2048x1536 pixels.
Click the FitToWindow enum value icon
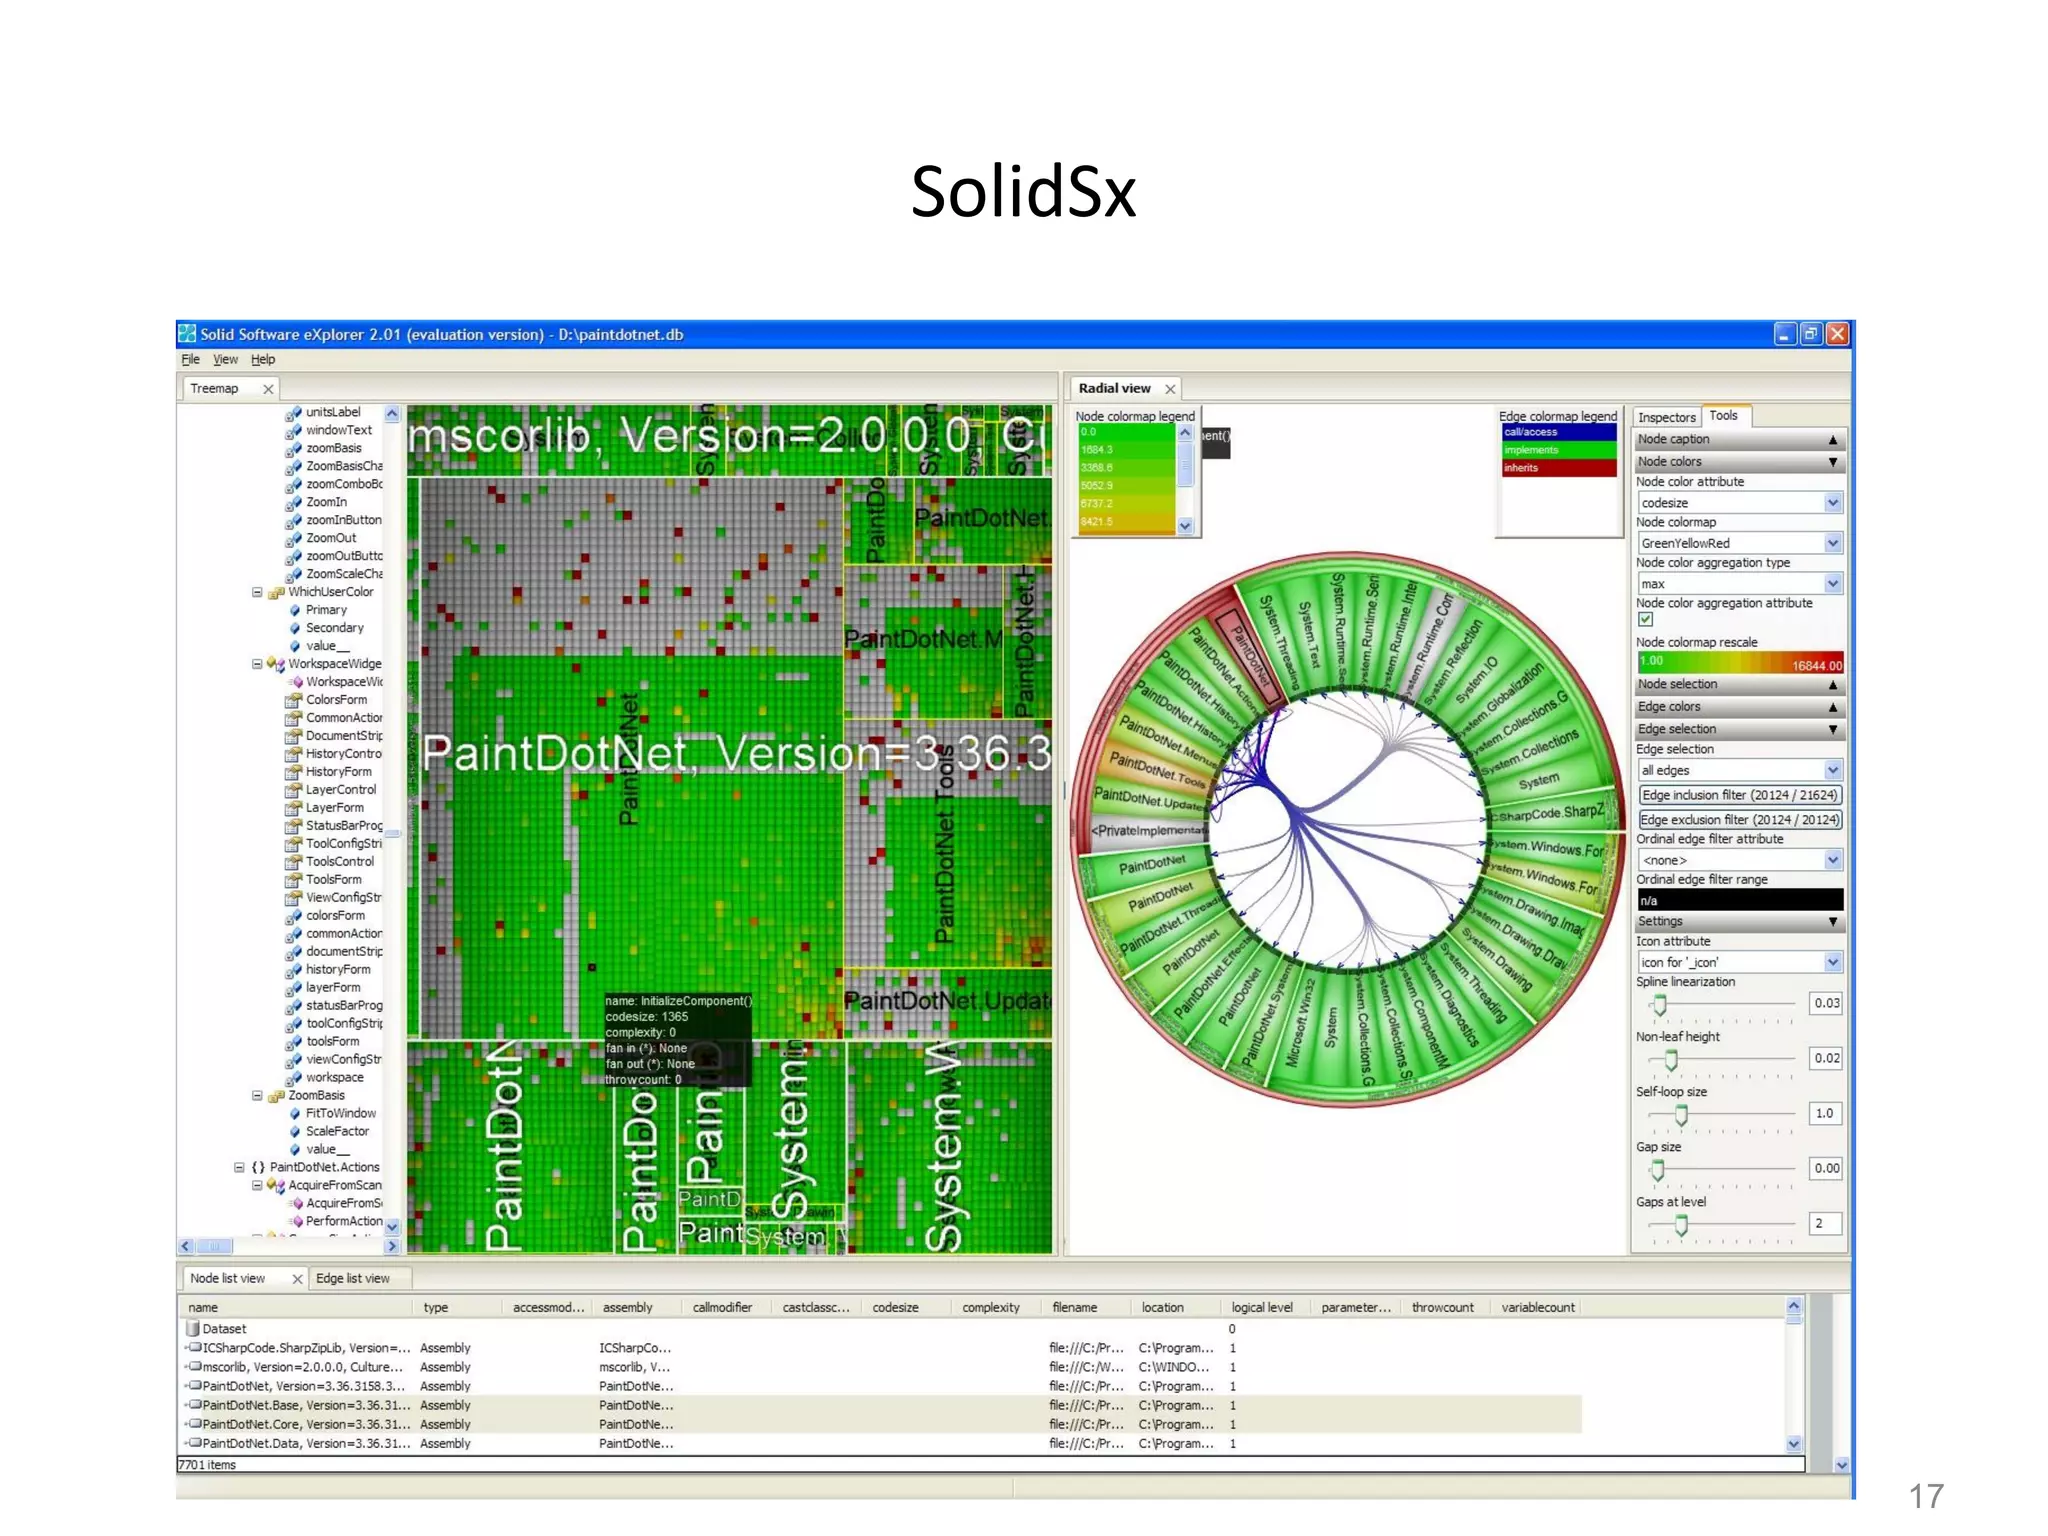coord(295,1114)
